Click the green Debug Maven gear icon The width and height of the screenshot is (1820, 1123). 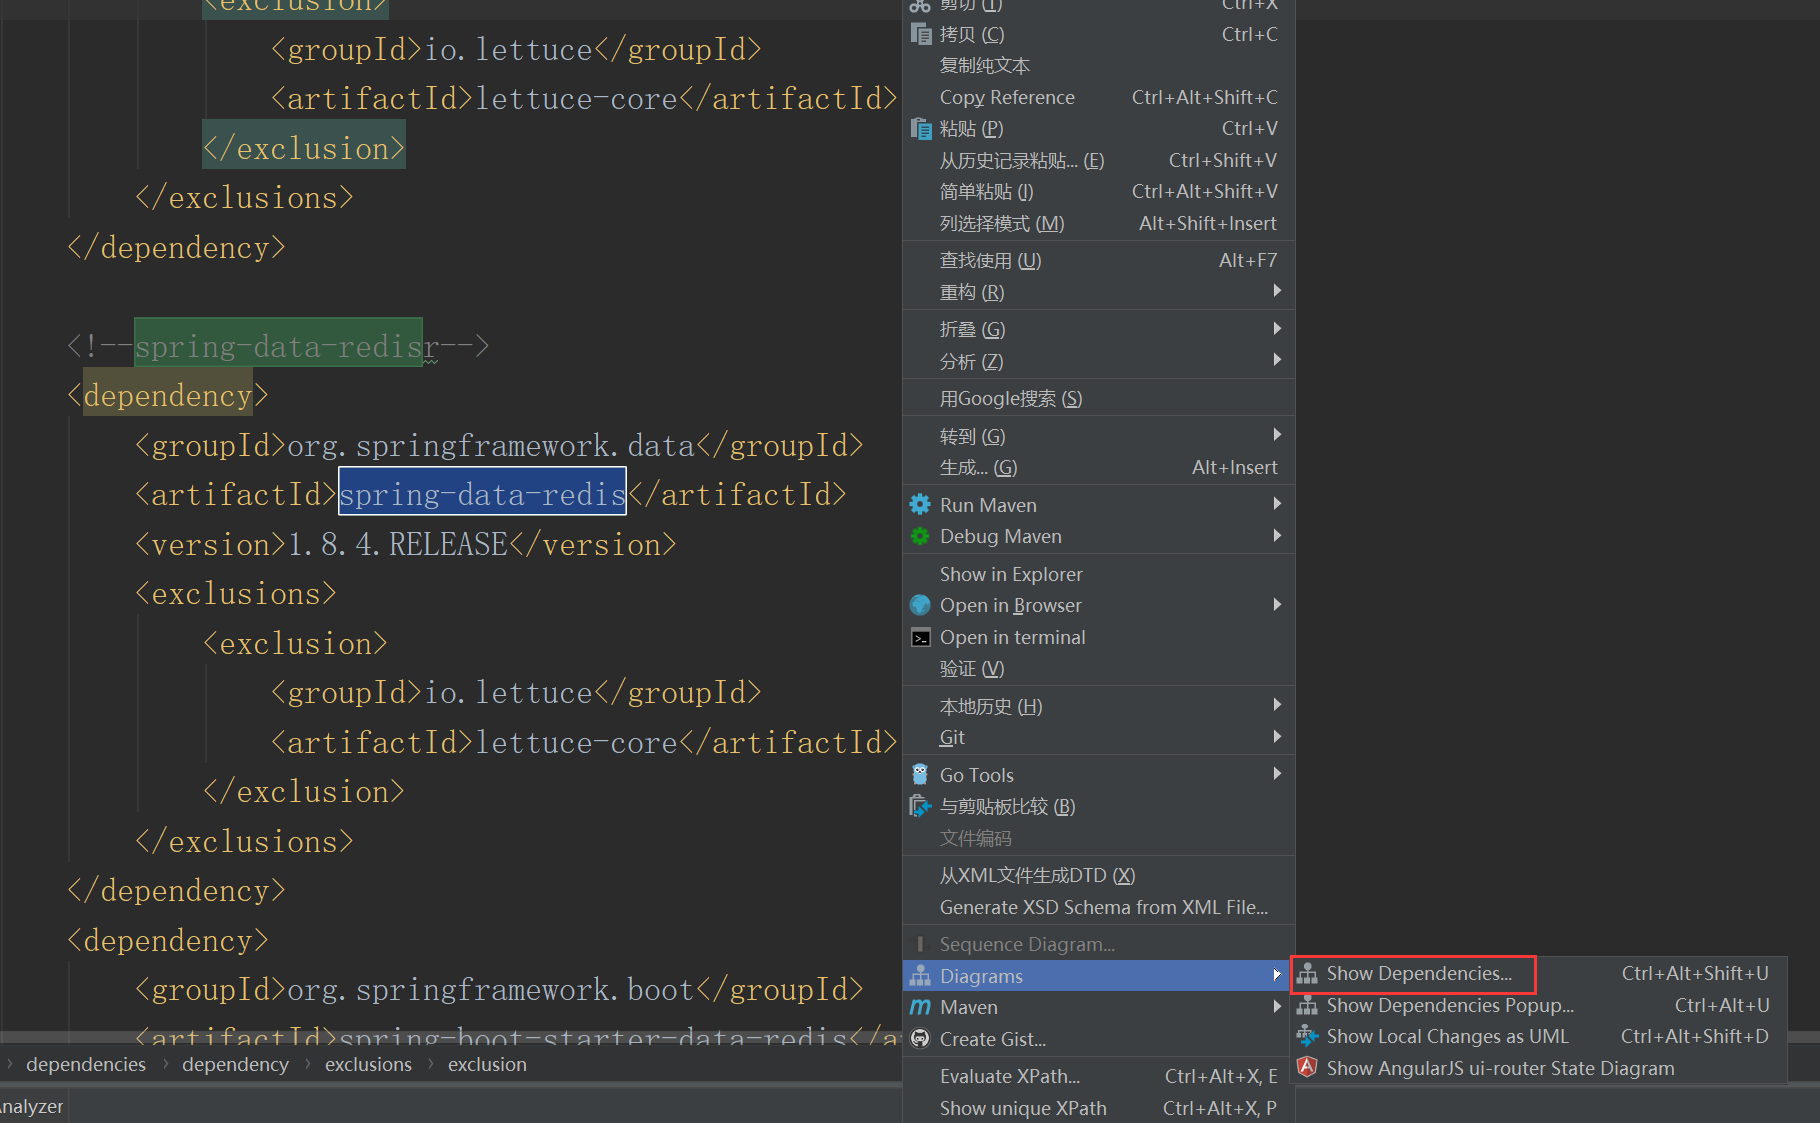coord(920,536)
